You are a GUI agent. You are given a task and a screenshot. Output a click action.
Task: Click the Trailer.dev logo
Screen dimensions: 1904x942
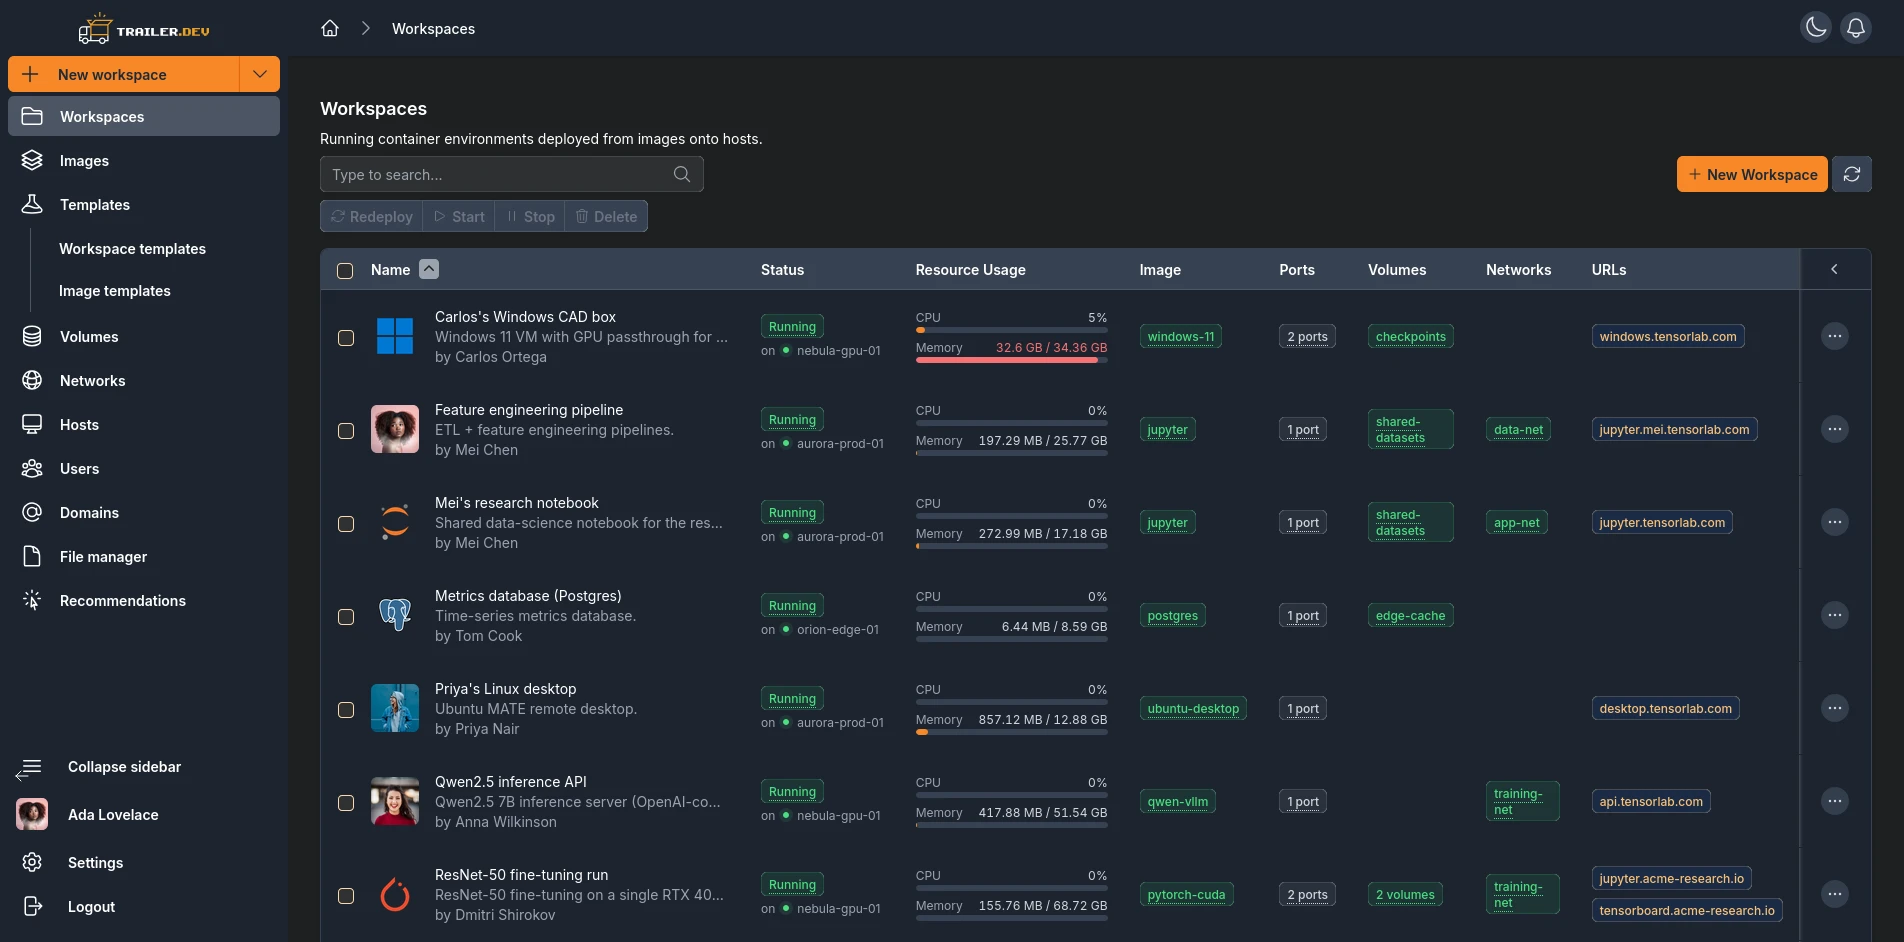[x=144, y=29]
